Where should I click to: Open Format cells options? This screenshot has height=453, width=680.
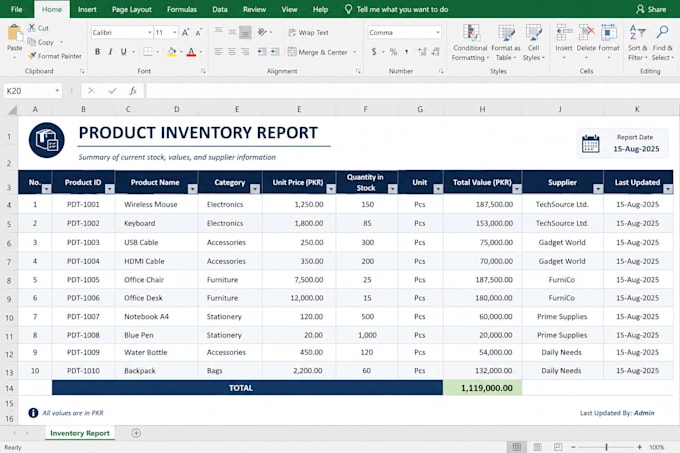[609, 42]
